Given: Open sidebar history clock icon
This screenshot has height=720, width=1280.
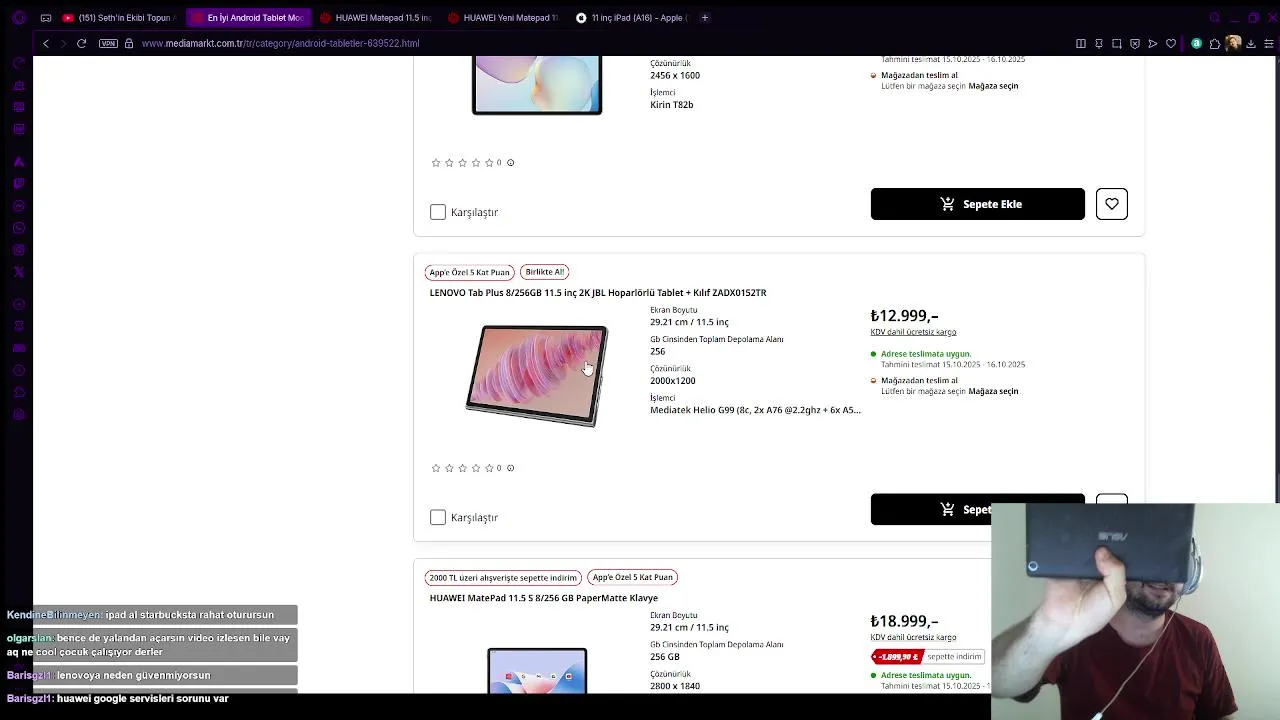Looking at the screenshot, I should click(x=18, y=370).
